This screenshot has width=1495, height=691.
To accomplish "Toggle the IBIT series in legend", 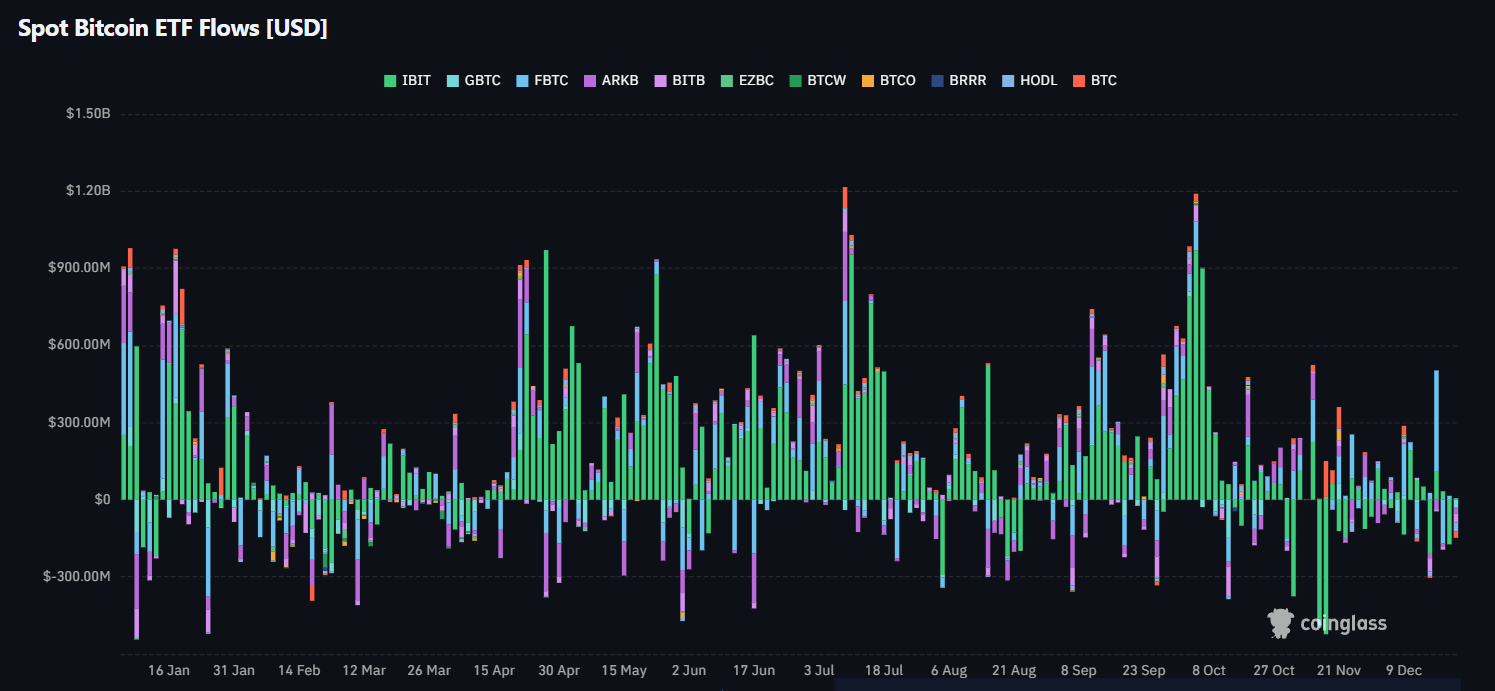I will (x=408, y=80).
